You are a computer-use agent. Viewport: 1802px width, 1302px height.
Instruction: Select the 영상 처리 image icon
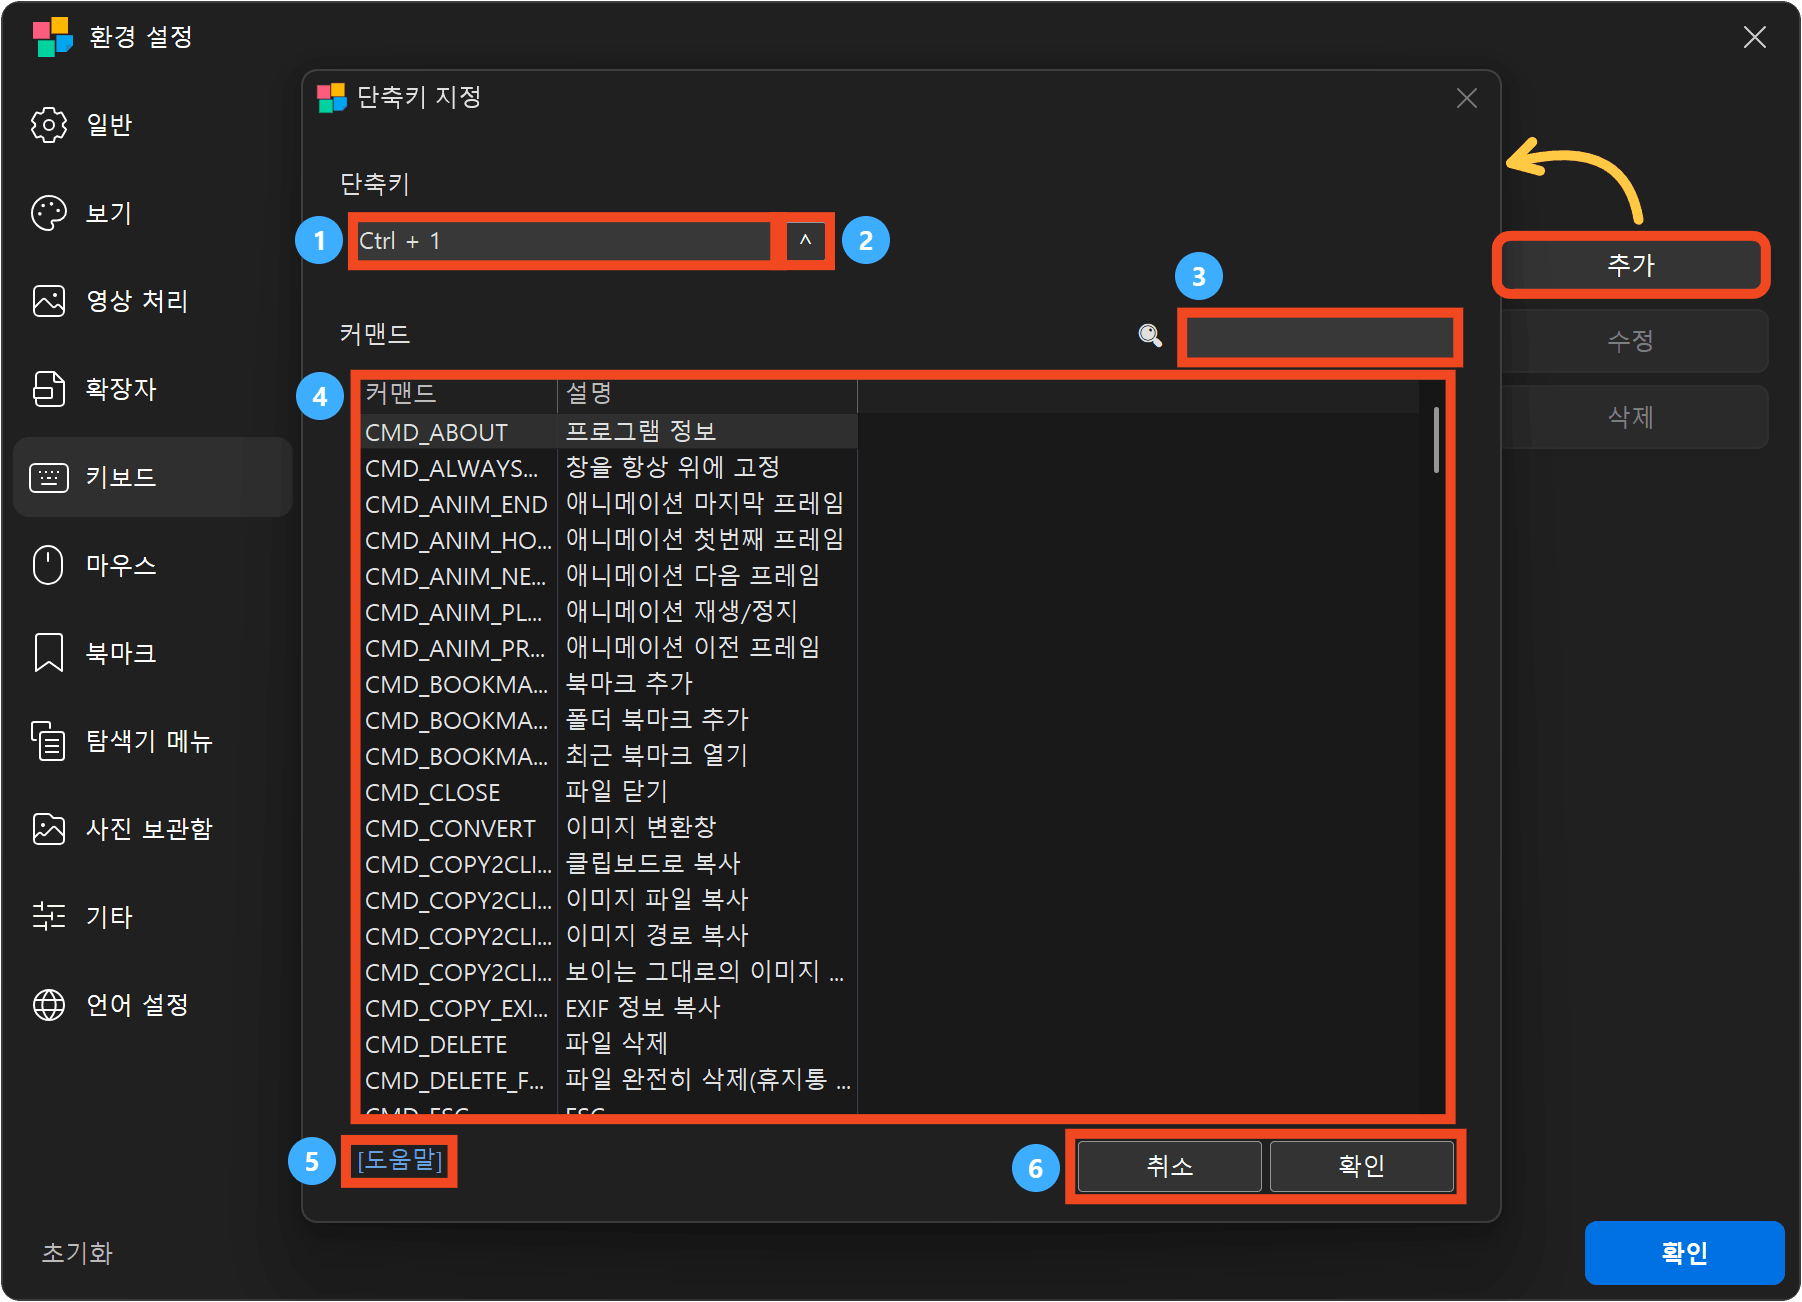click(x=49, y=301)
